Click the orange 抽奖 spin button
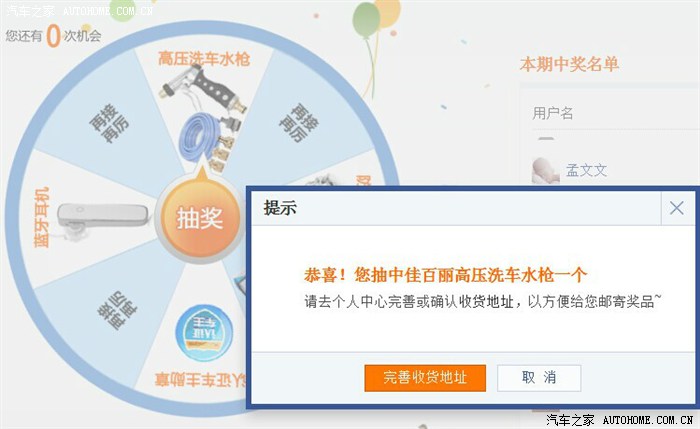700x429 pixels. pos(200,219)
